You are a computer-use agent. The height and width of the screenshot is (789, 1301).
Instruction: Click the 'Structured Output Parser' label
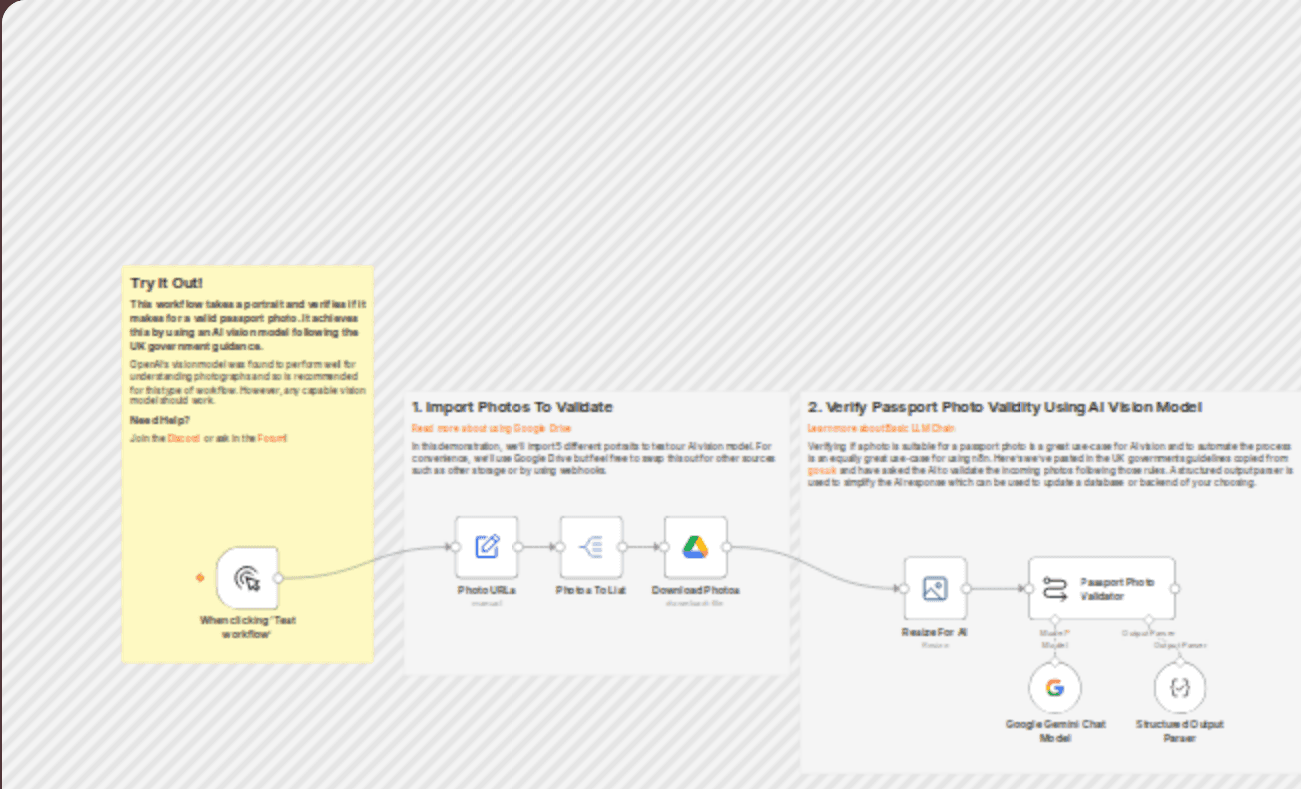pos(1180,731)
